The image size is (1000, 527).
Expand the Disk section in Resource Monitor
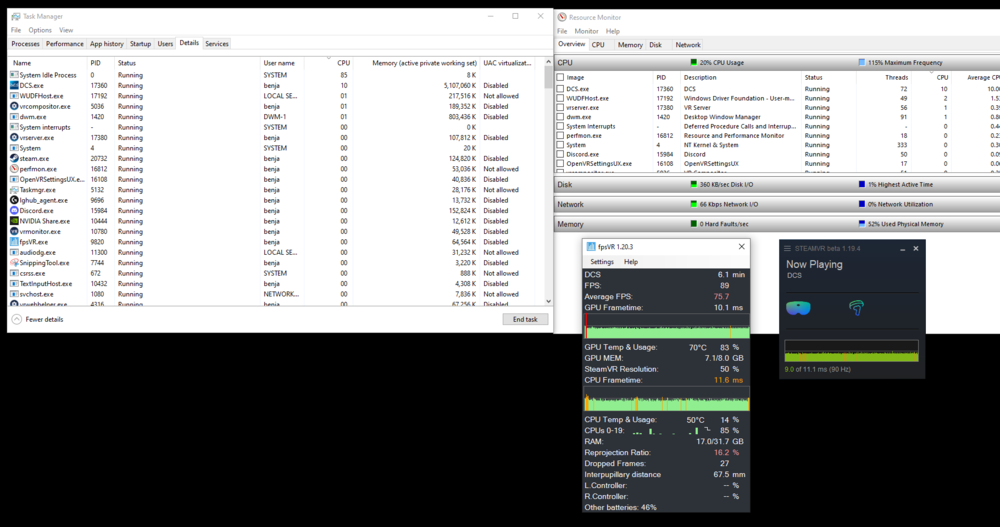pyautogui.click(x=777, y=184)
